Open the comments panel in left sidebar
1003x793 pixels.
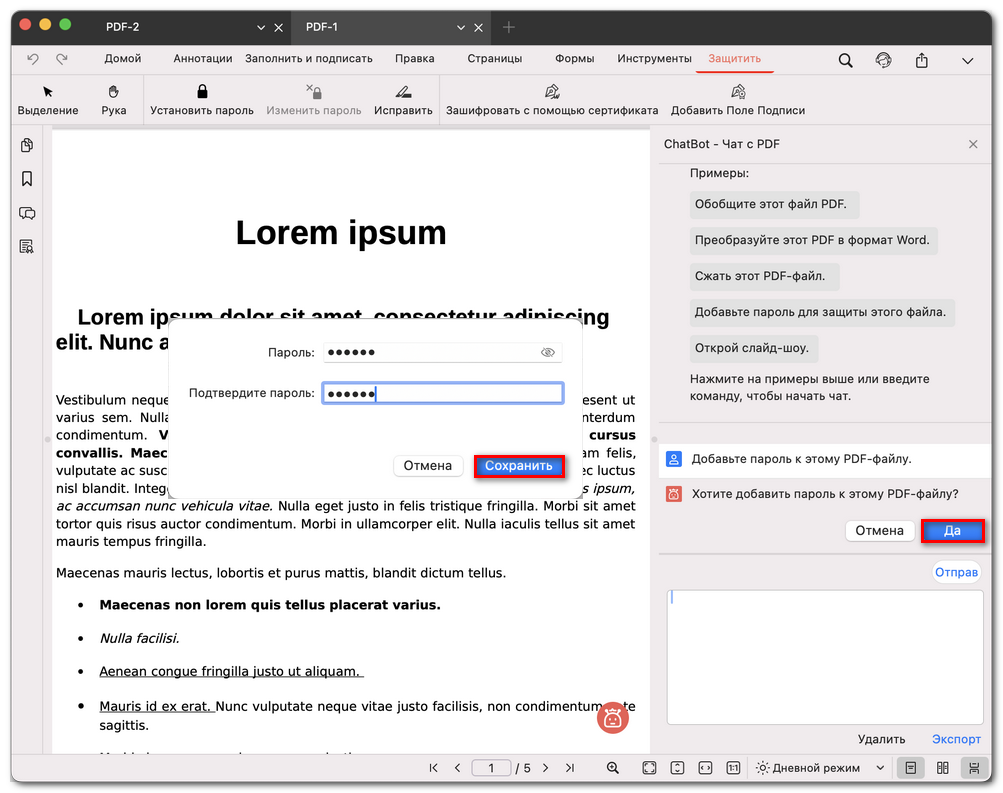(27, 213)
